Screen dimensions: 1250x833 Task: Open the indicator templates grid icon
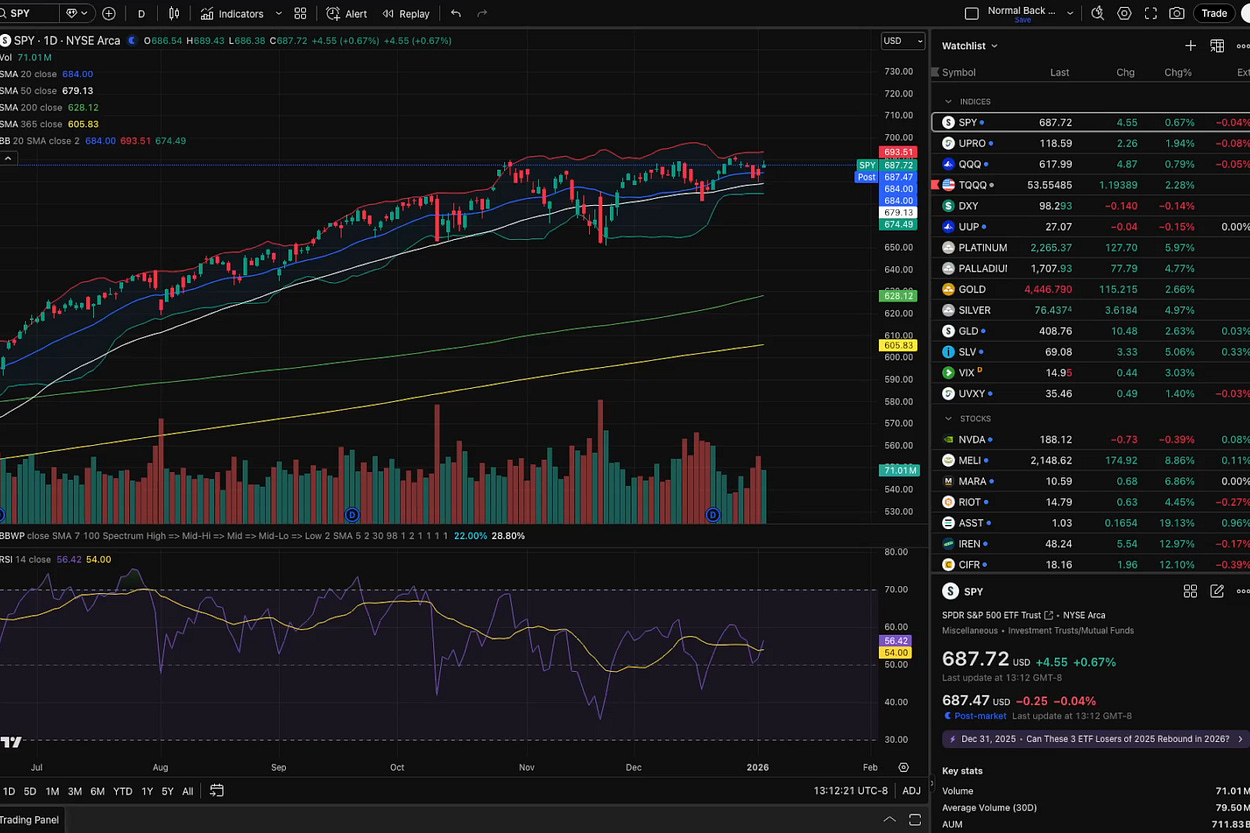pyautogui.click(x=300, y=14)
